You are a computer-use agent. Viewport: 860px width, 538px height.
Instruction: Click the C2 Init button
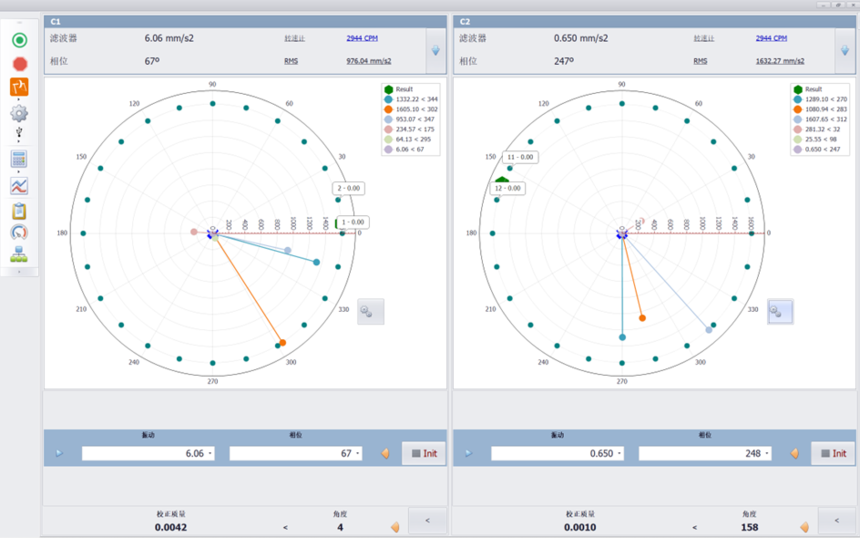[833, 454]
